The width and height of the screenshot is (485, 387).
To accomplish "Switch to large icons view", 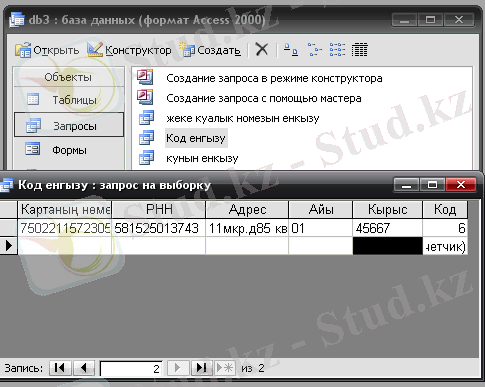I will click(291, 50).
